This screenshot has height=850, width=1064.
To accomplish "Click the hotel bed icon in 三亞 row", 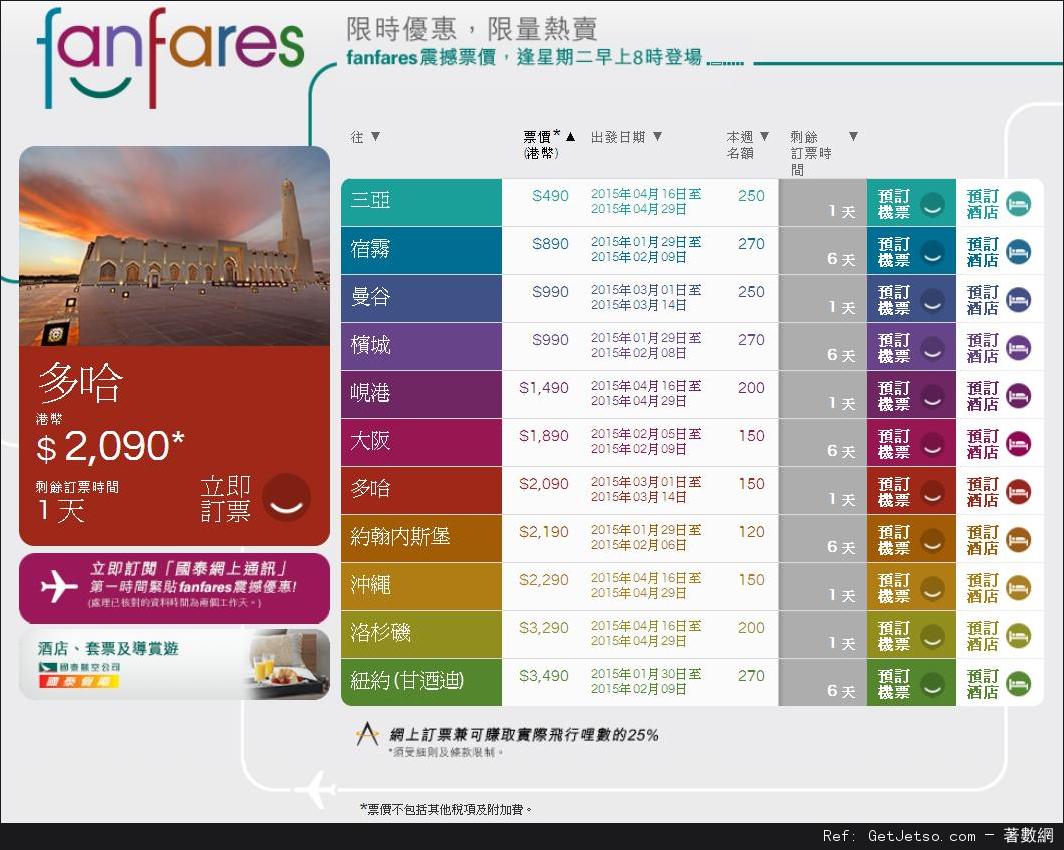I will click(x=1018, y=204).
